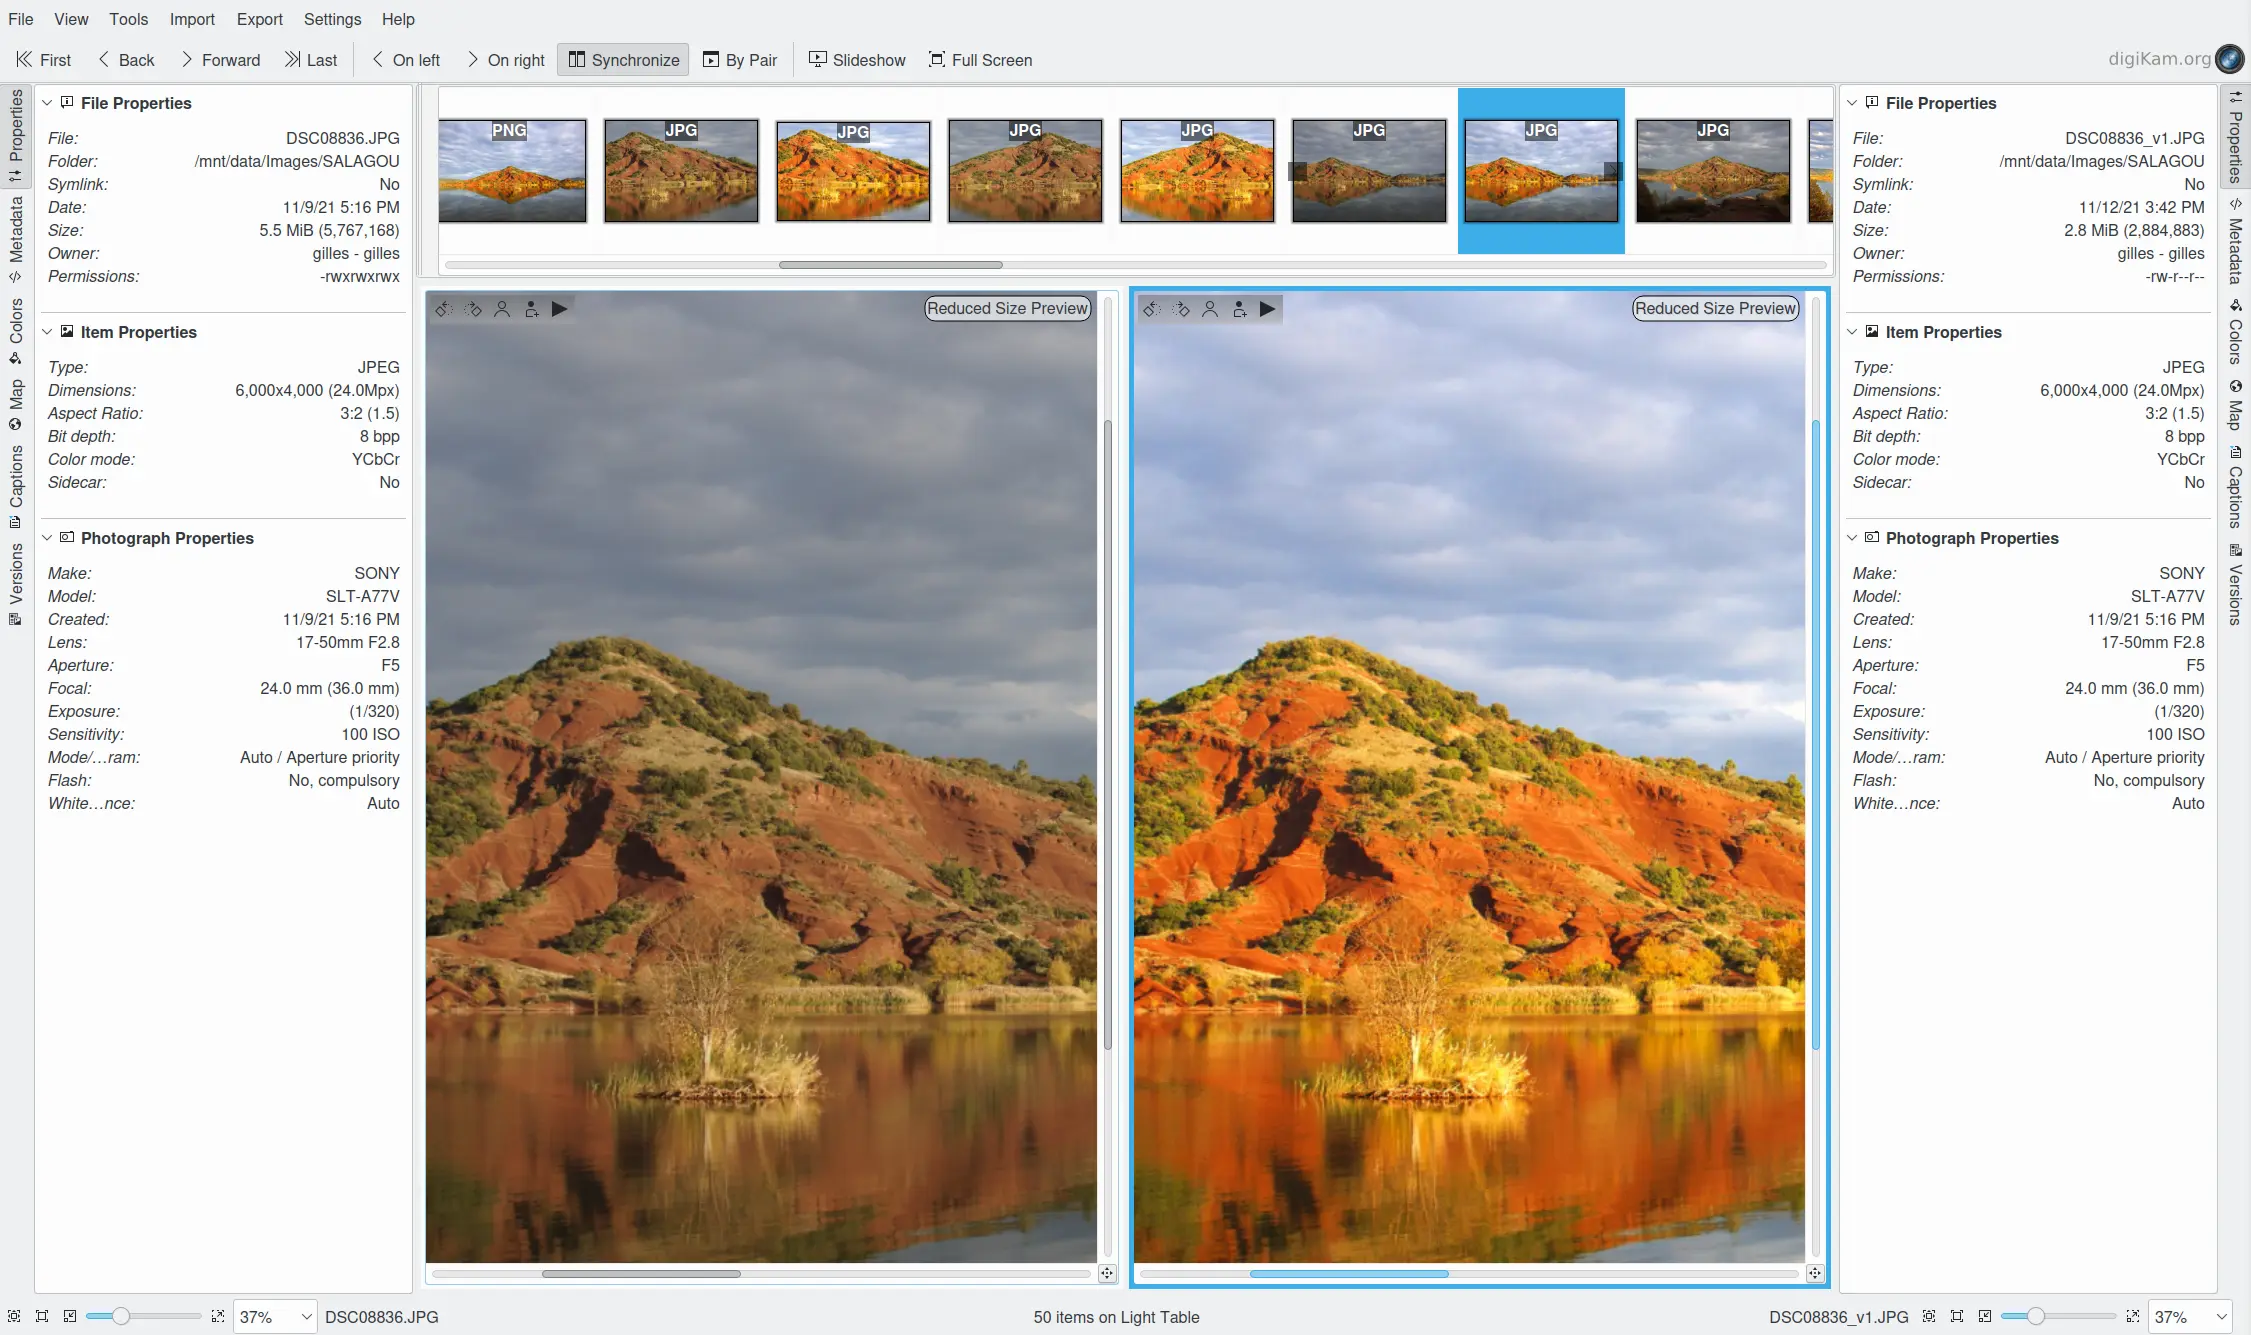Open the left 37% zoom dropdown

306,1317
